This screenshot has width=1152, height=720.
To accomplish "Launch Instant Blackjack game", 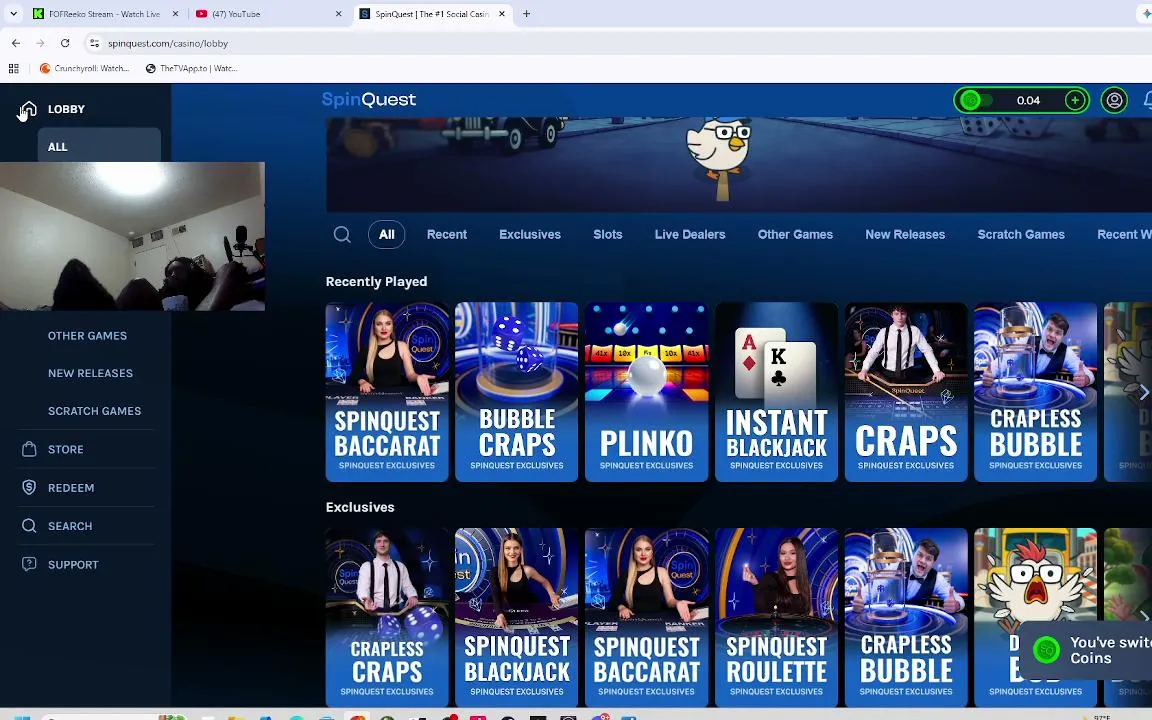I will [777, 392].
